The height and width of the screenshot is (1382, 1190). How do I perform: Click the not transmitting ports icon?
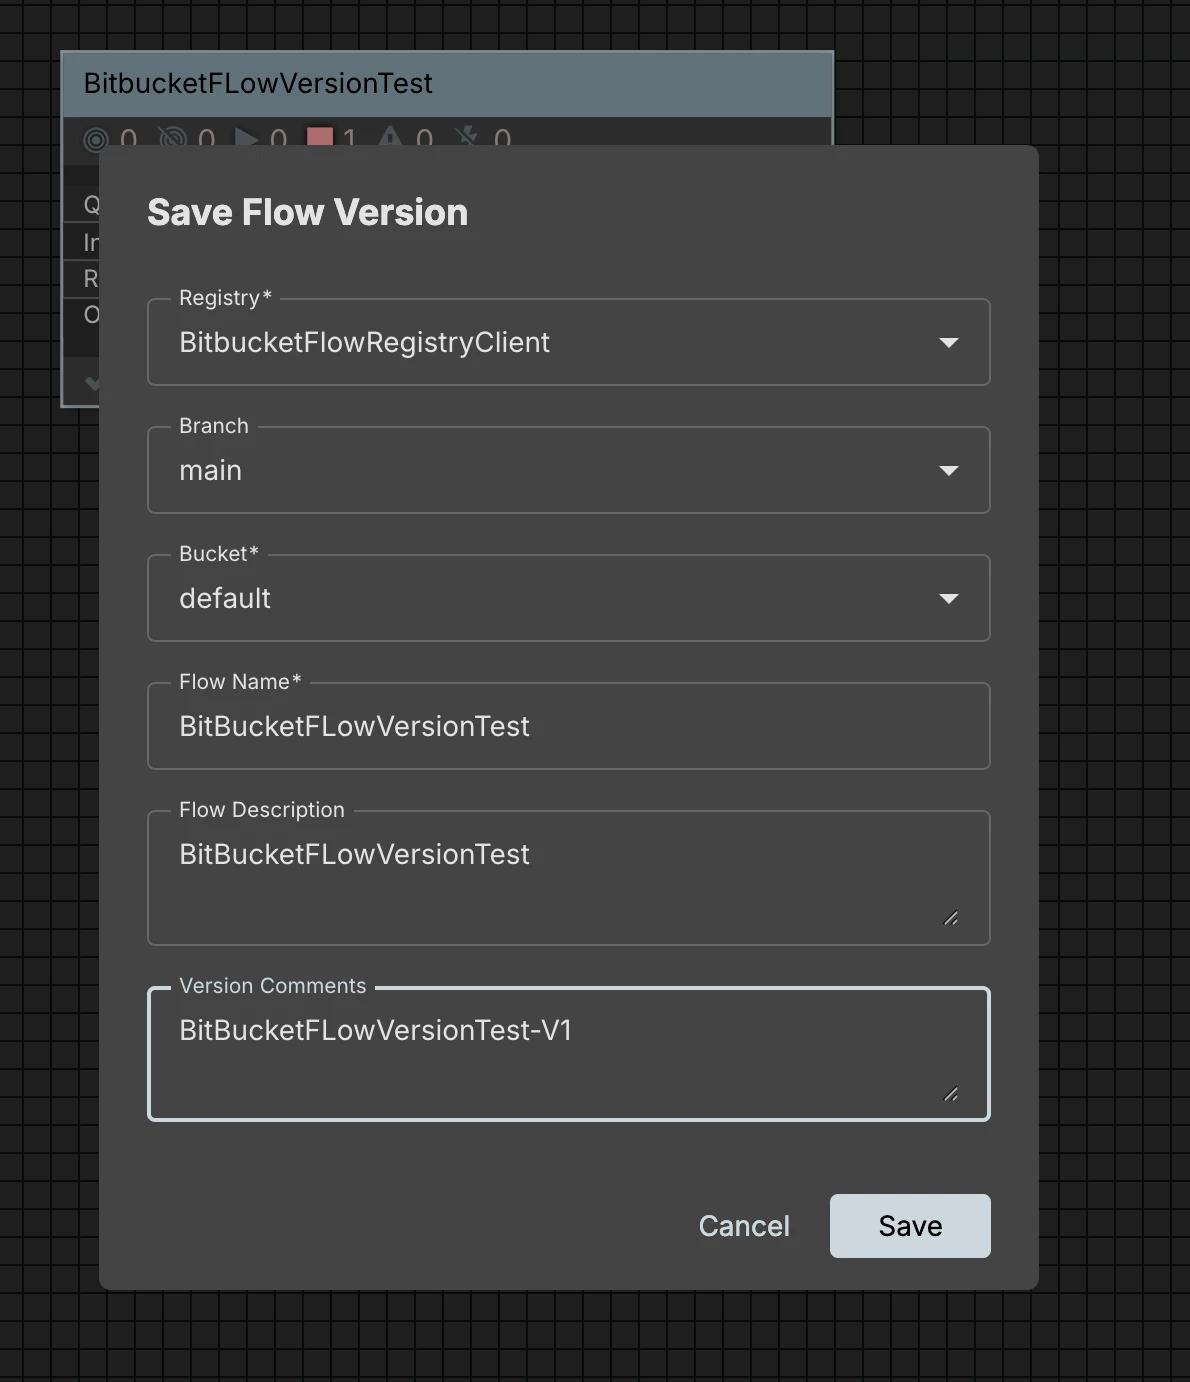(x=172, y=137)
